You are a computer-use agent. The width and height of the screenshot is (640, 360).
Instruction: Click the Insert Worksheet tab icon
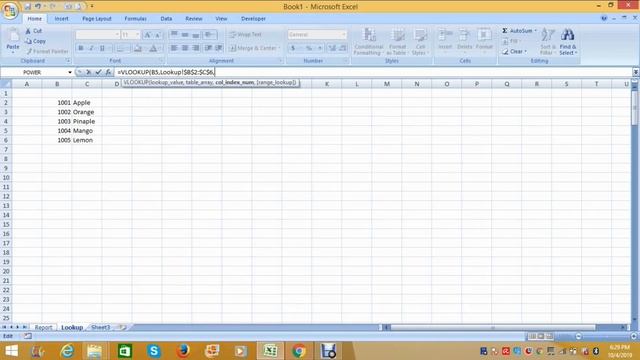coord(122,327)
